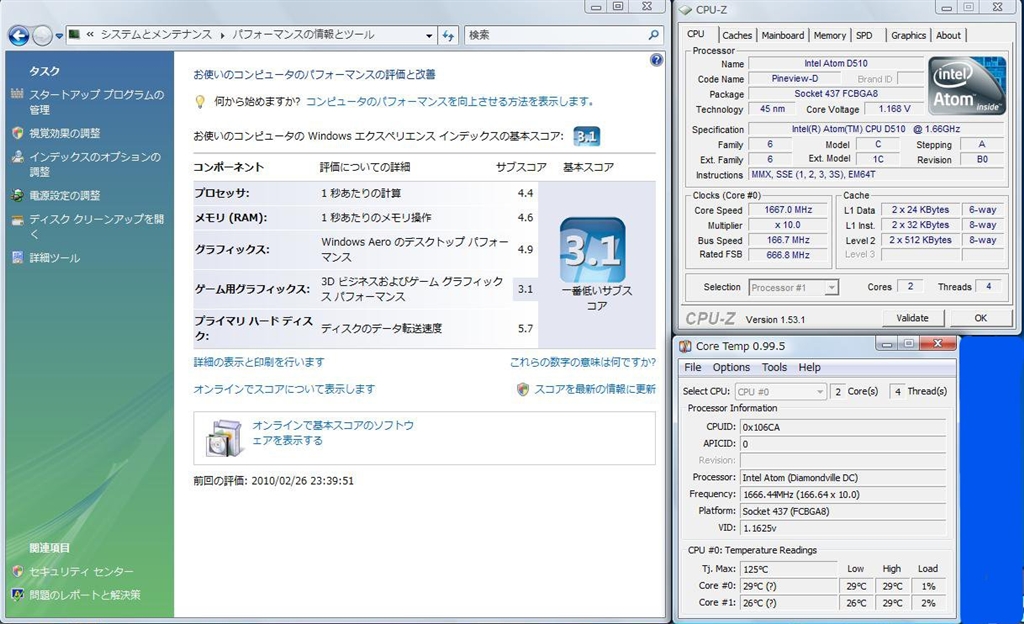Click the back navigation arrow button
Screen dimensions: 1024x624
[18, 35]
